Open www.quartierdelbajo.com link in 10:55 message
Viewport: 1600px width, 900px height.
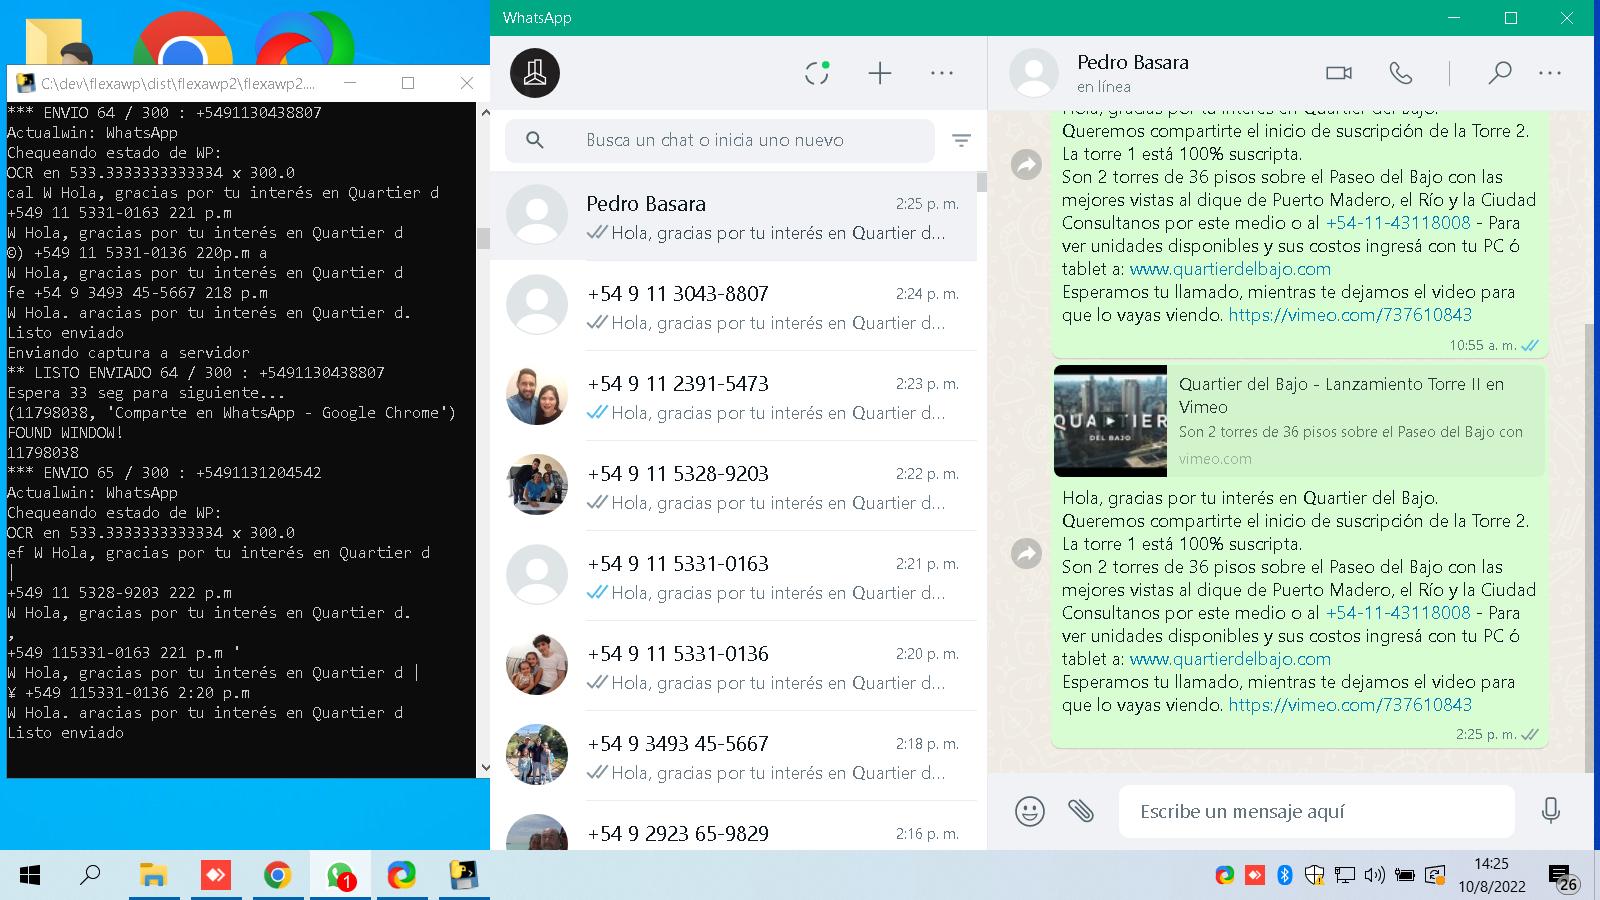tap(1230, 269)
